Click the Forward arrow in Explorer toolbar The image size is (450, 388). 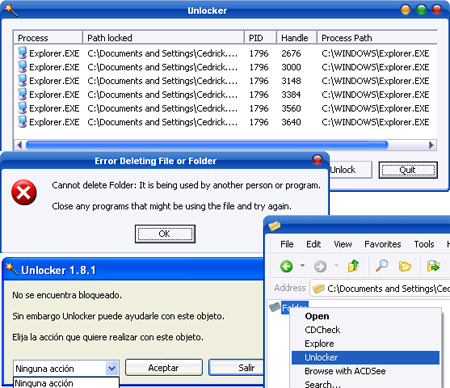(320, 266)
